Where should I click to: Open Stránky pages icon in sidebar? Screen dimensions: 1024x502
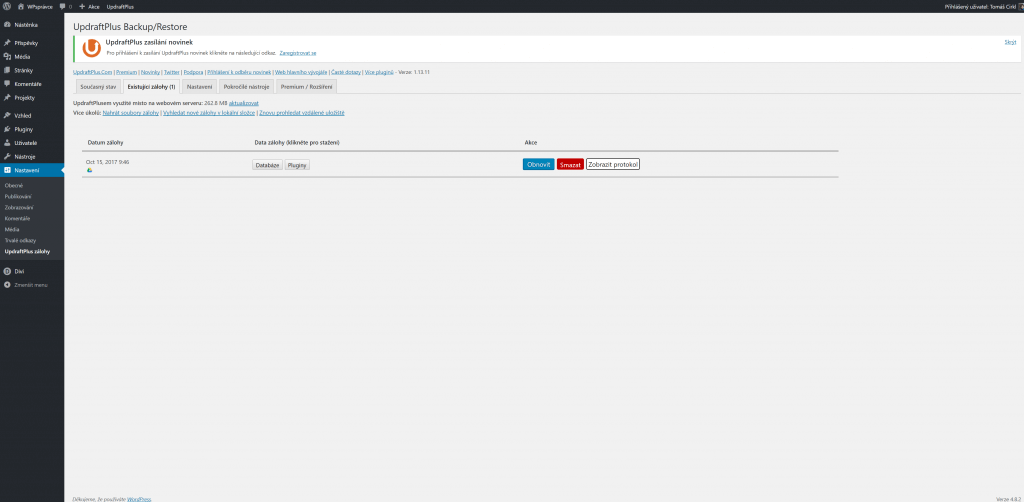(7, 71)
